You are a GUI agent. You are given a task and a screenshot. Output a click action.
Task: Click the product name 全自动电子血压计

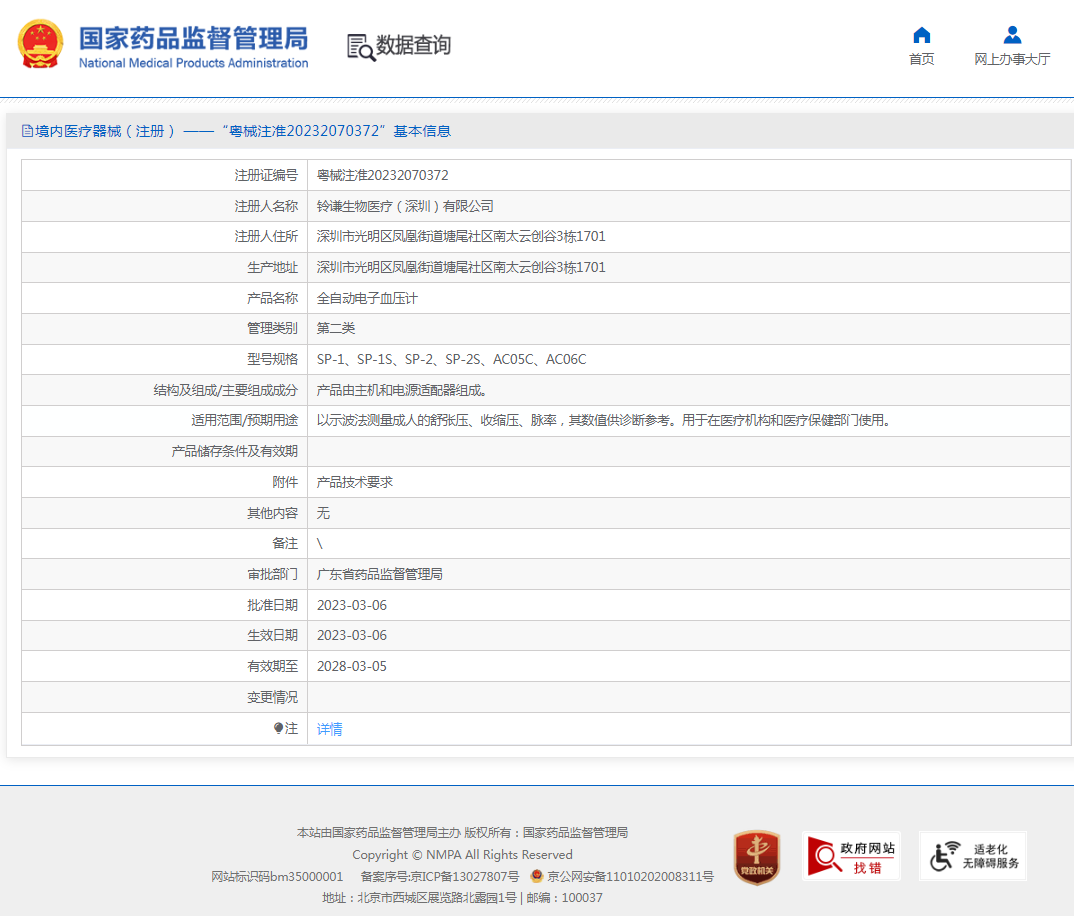click(x=367, y=298)
